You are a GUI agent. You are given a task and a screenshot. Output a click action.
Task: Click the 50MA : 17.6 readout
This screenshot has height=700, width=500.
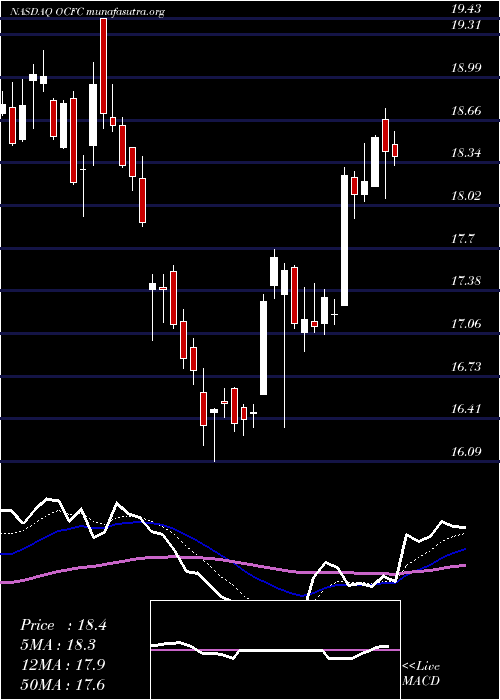pos(62,684)
